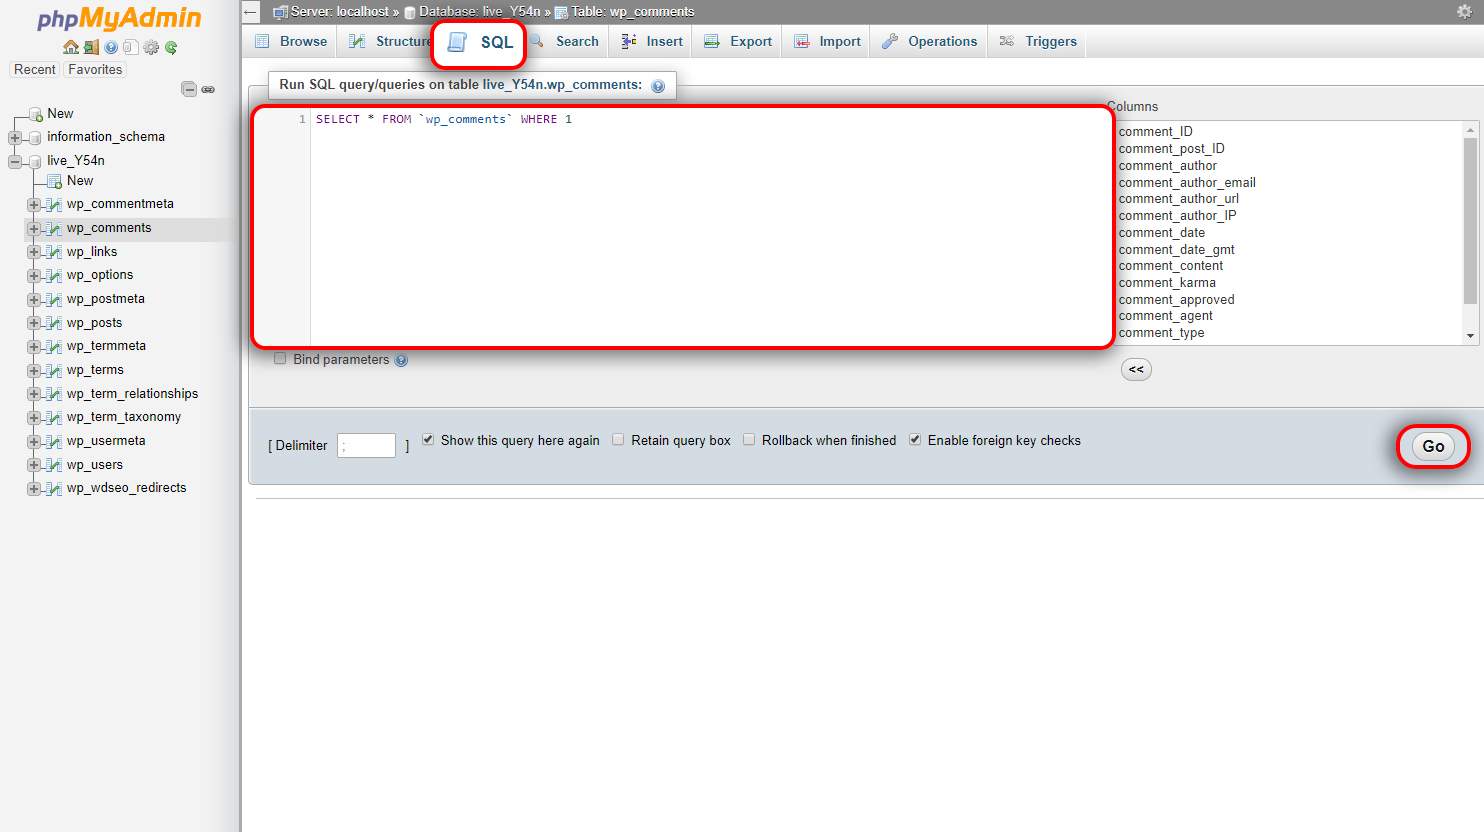The image size is (1484, 832).
Task: Open Table: wp_comments breadcrumb link
Action: (633, 12)
